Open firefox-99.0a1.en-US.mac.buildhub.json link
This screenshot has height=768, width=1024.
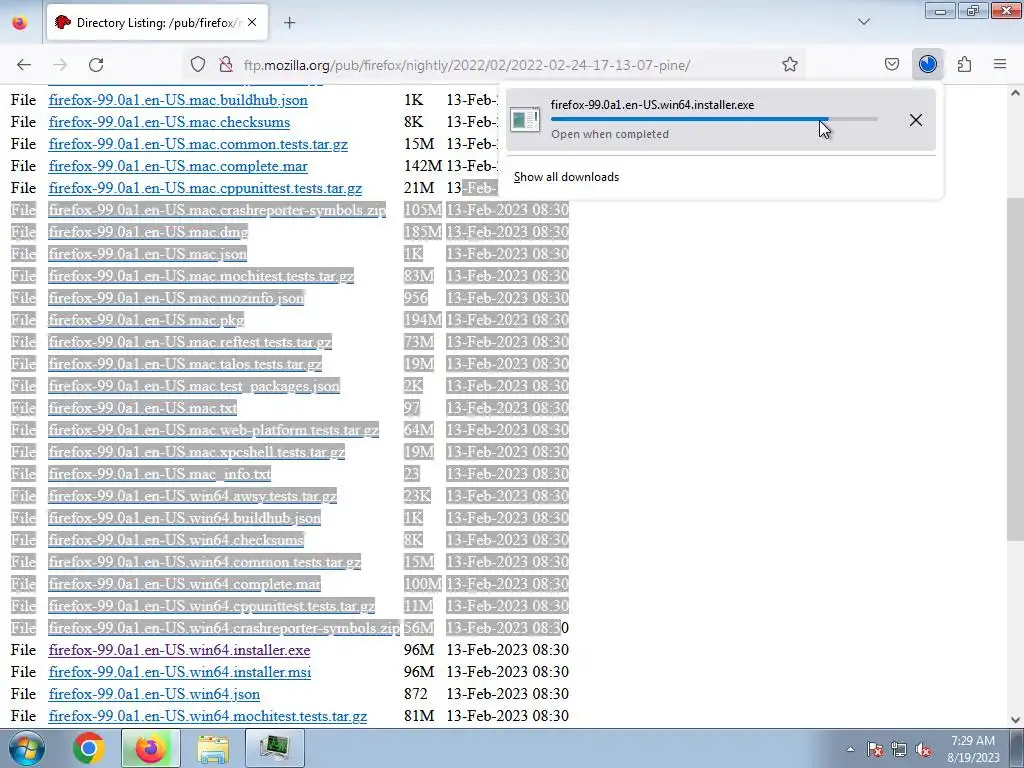178,101
